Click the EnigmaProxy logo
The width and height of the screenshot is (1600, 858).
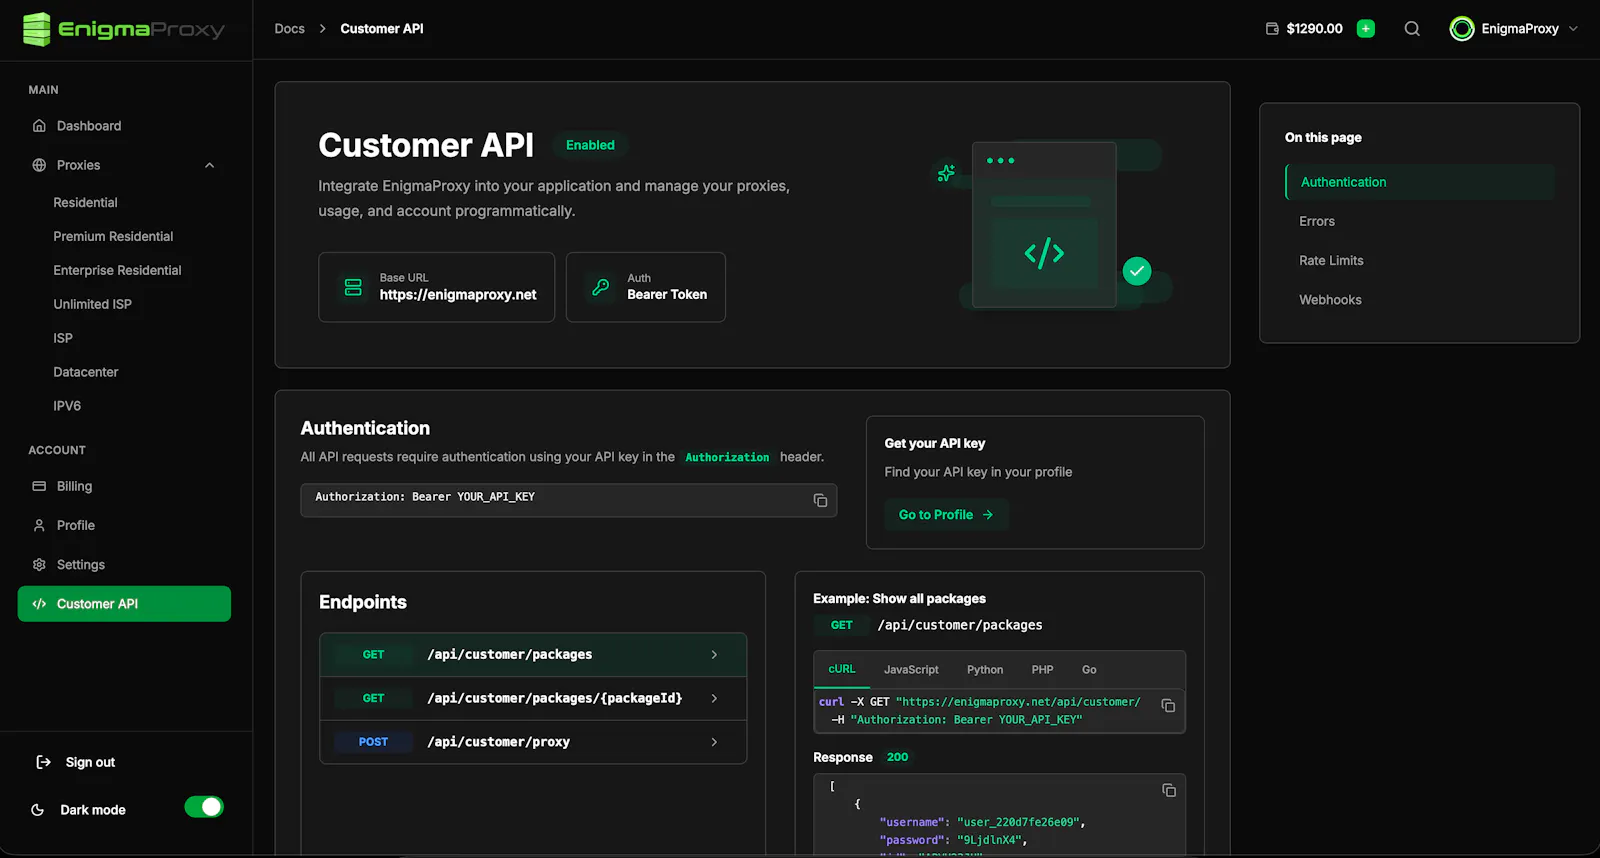point(123,29)
